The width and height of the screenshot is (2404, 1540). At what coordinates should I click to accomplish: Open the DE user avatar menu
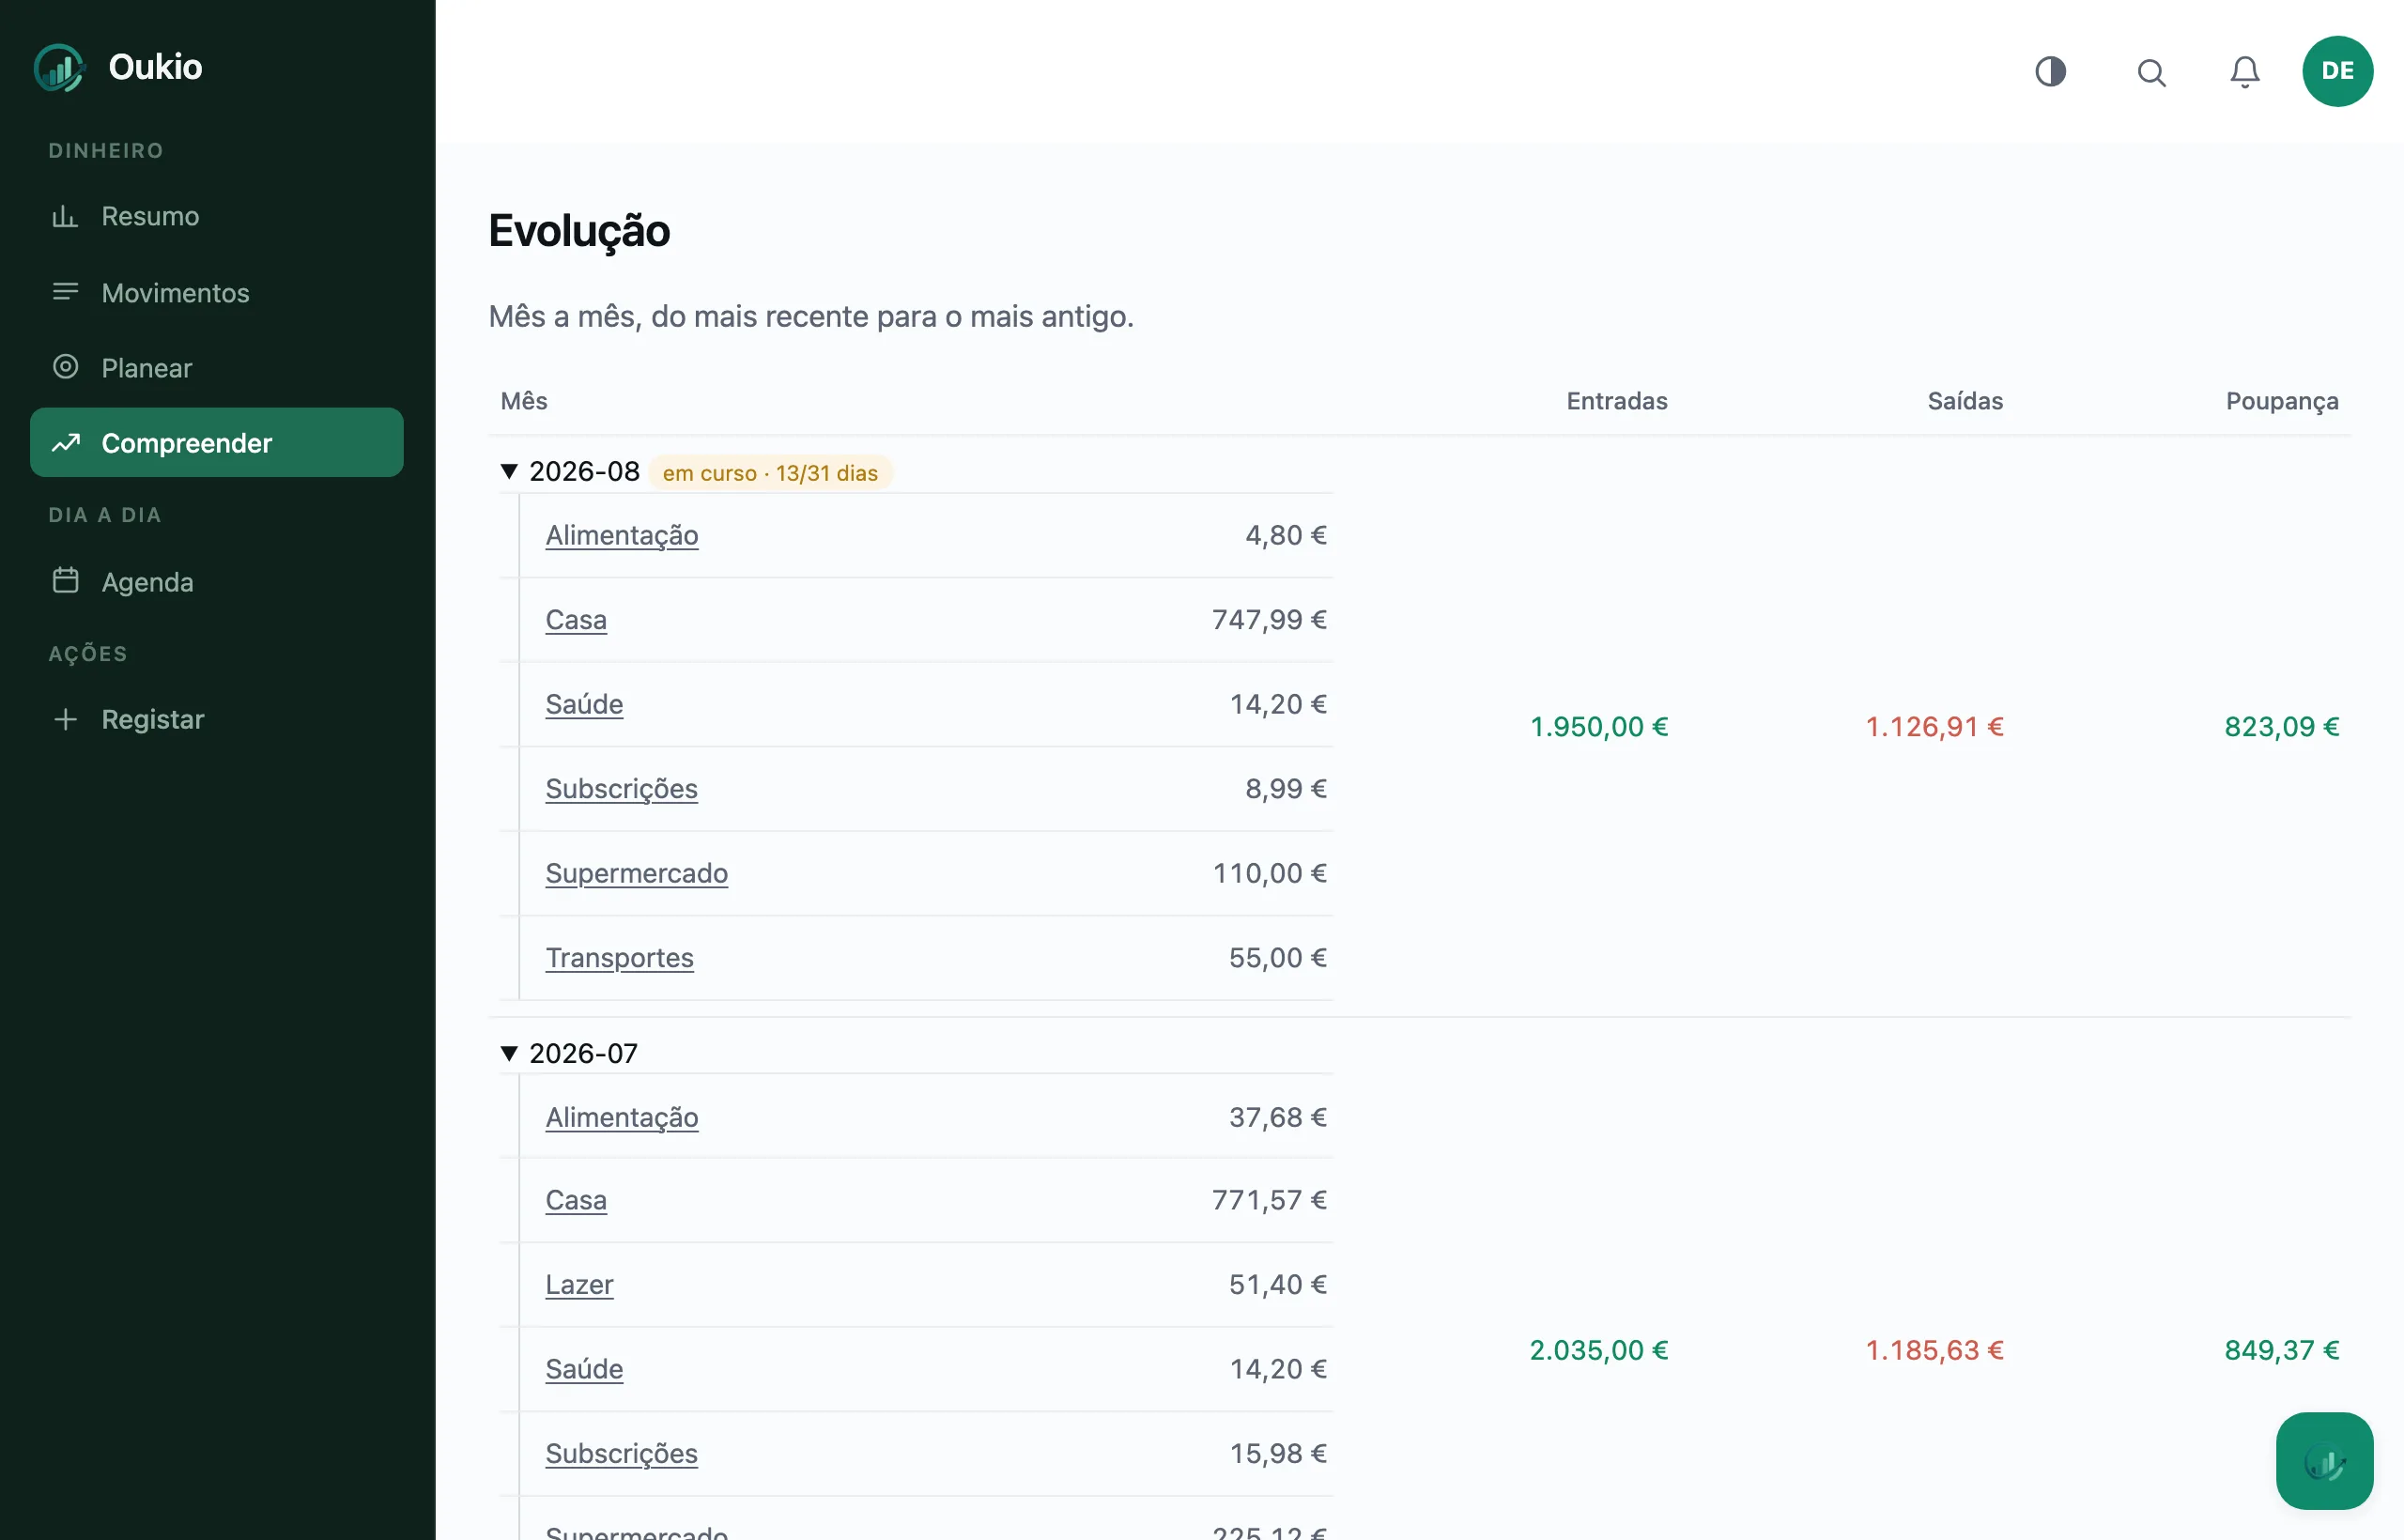pyautogui.click(x=2337, y=71)
